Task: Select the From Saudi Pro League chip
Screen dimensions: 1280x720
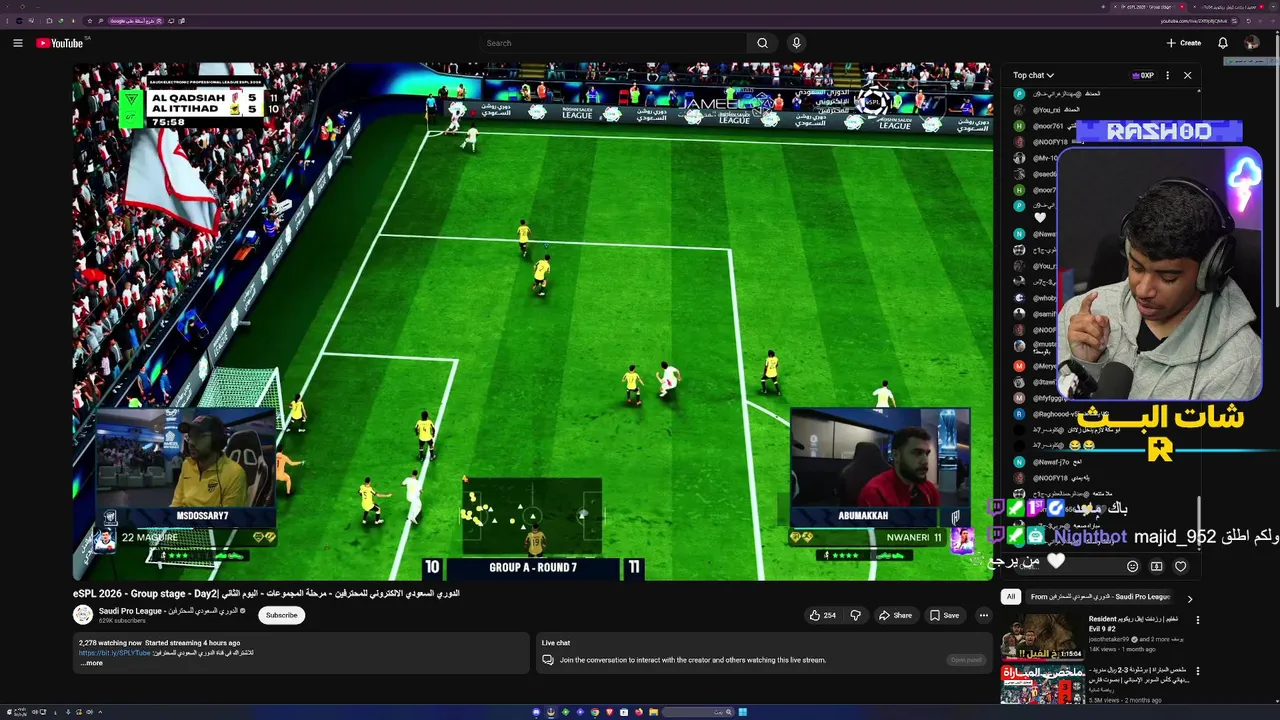Action: (1100, 597)
